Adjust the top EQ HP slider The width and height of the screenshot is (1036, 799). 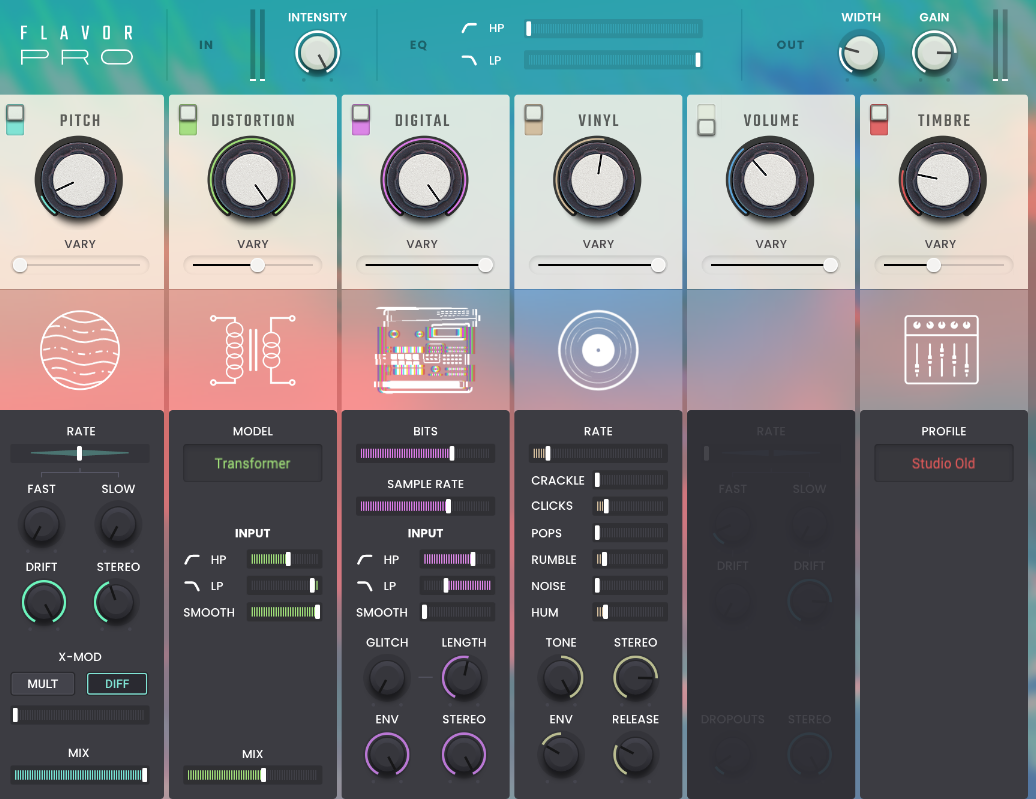[x=613, y=28]
